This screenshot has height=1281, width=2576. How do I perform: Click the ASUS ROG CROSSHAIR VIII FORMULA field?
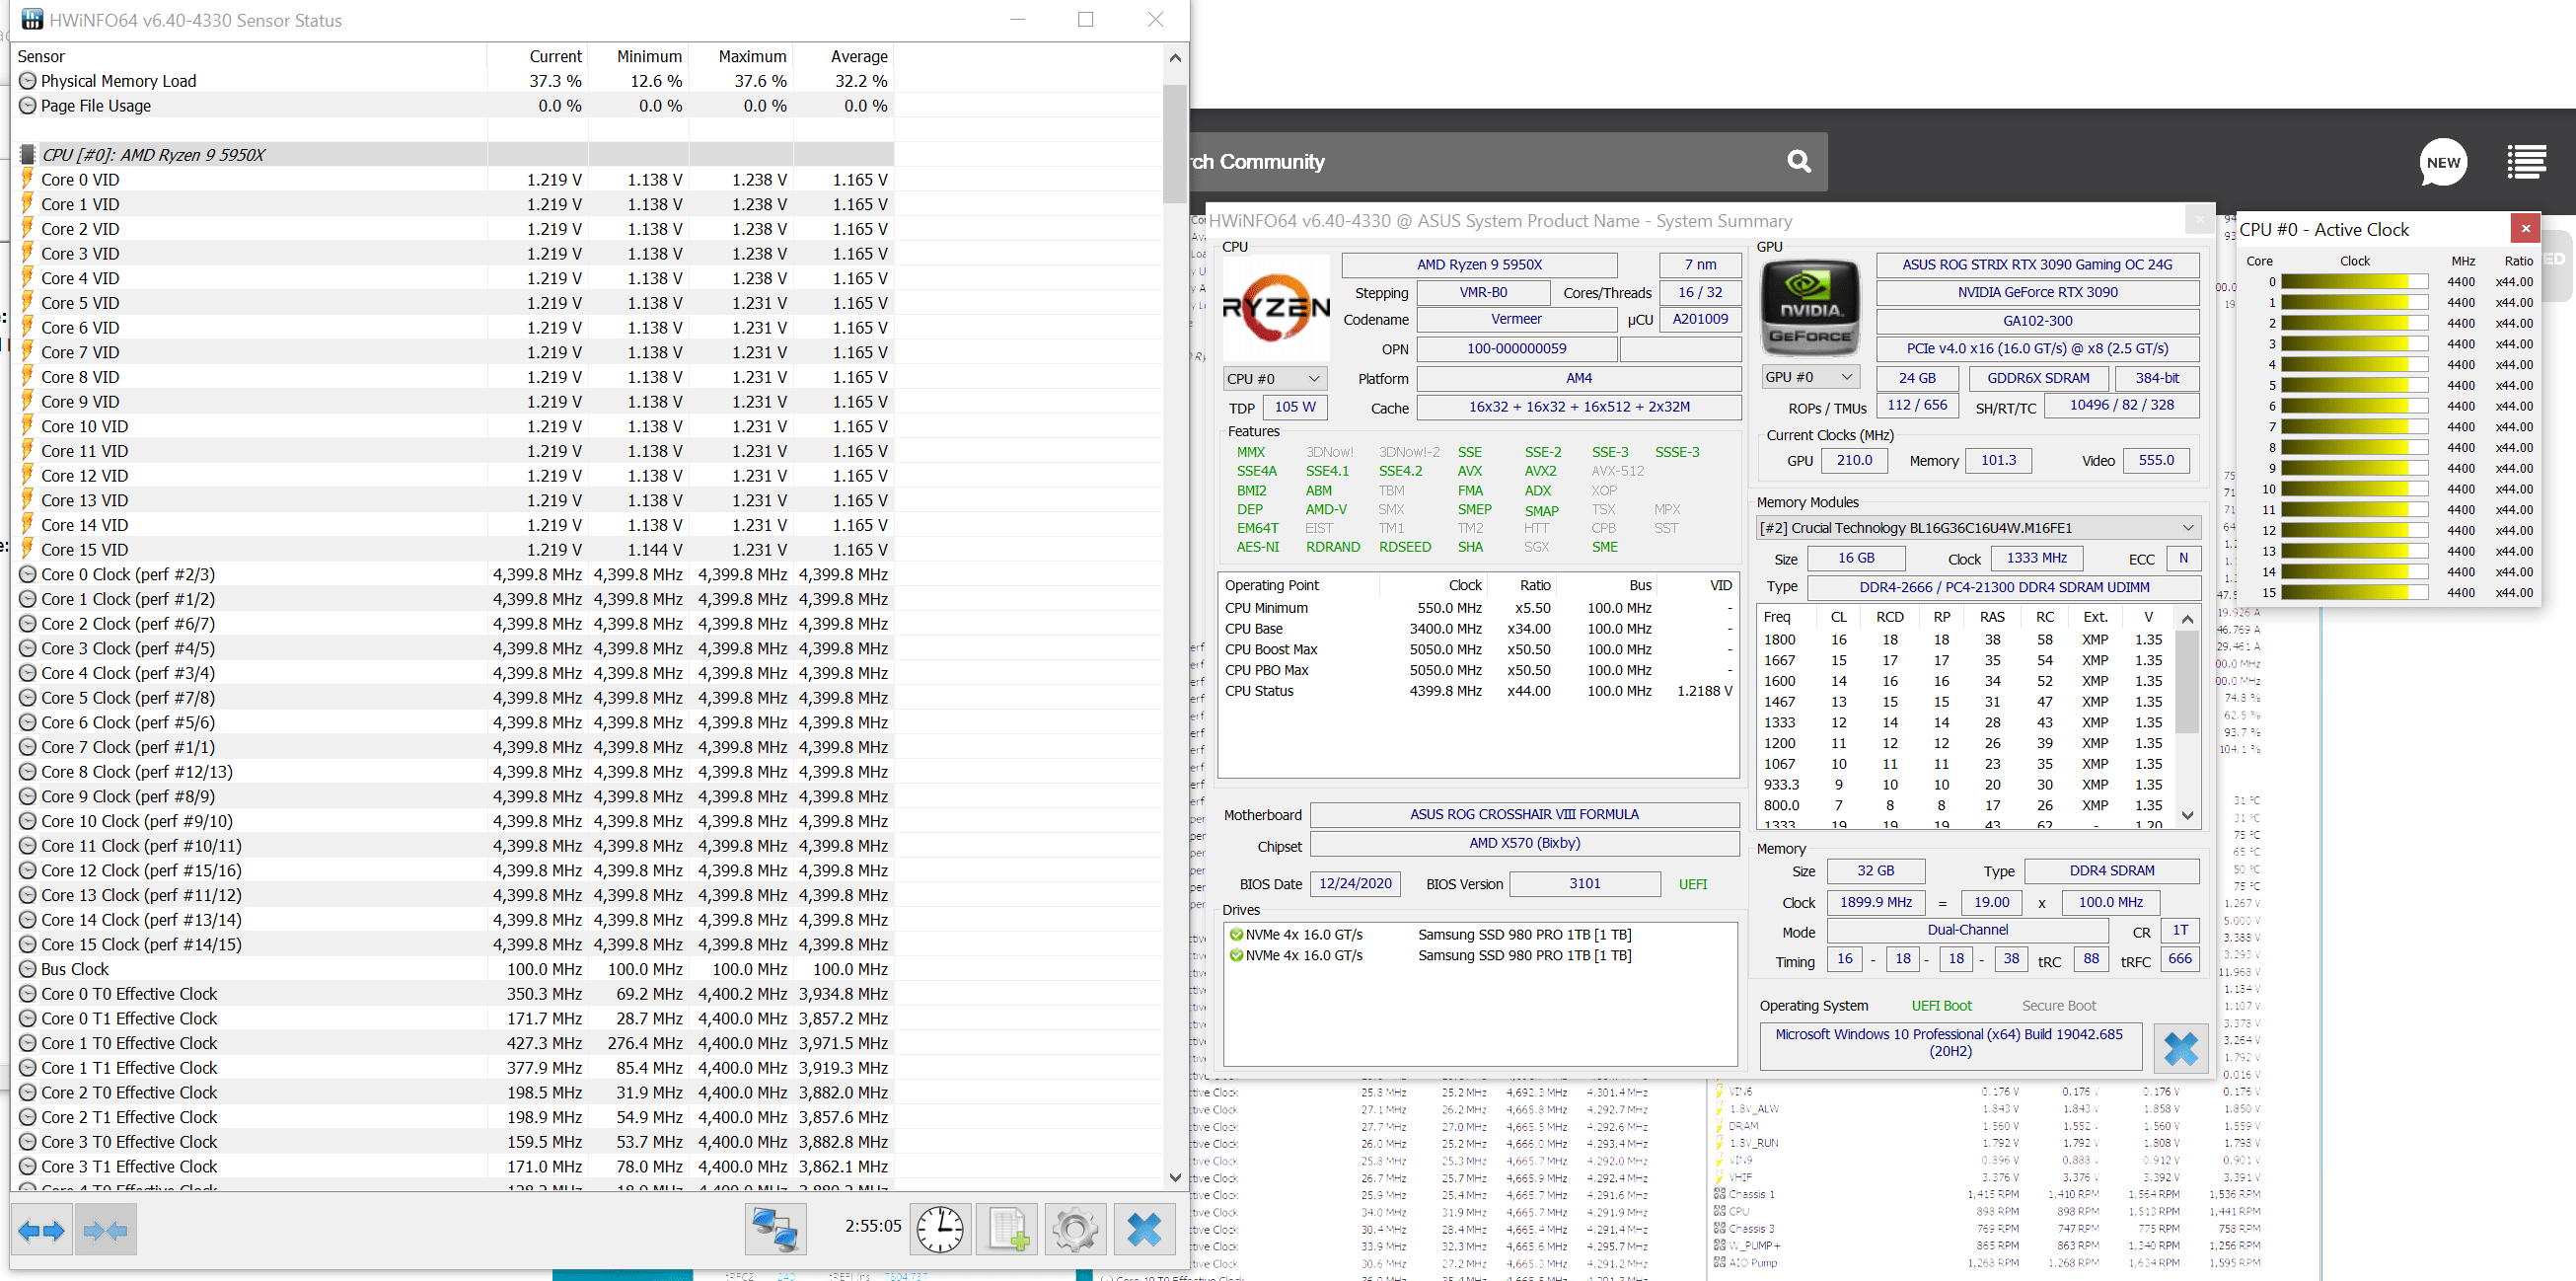click(x=1524, y=815)
